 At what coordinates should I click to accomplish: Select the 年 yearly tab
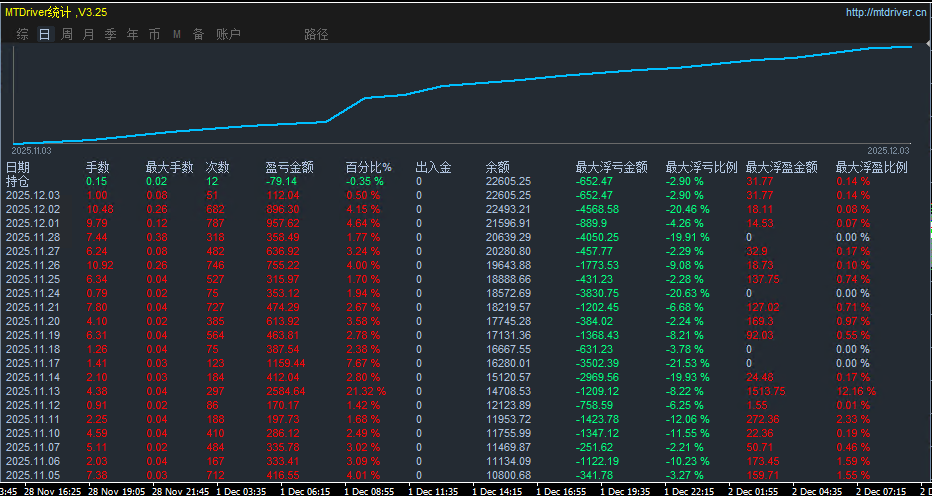tap(133, 34)
